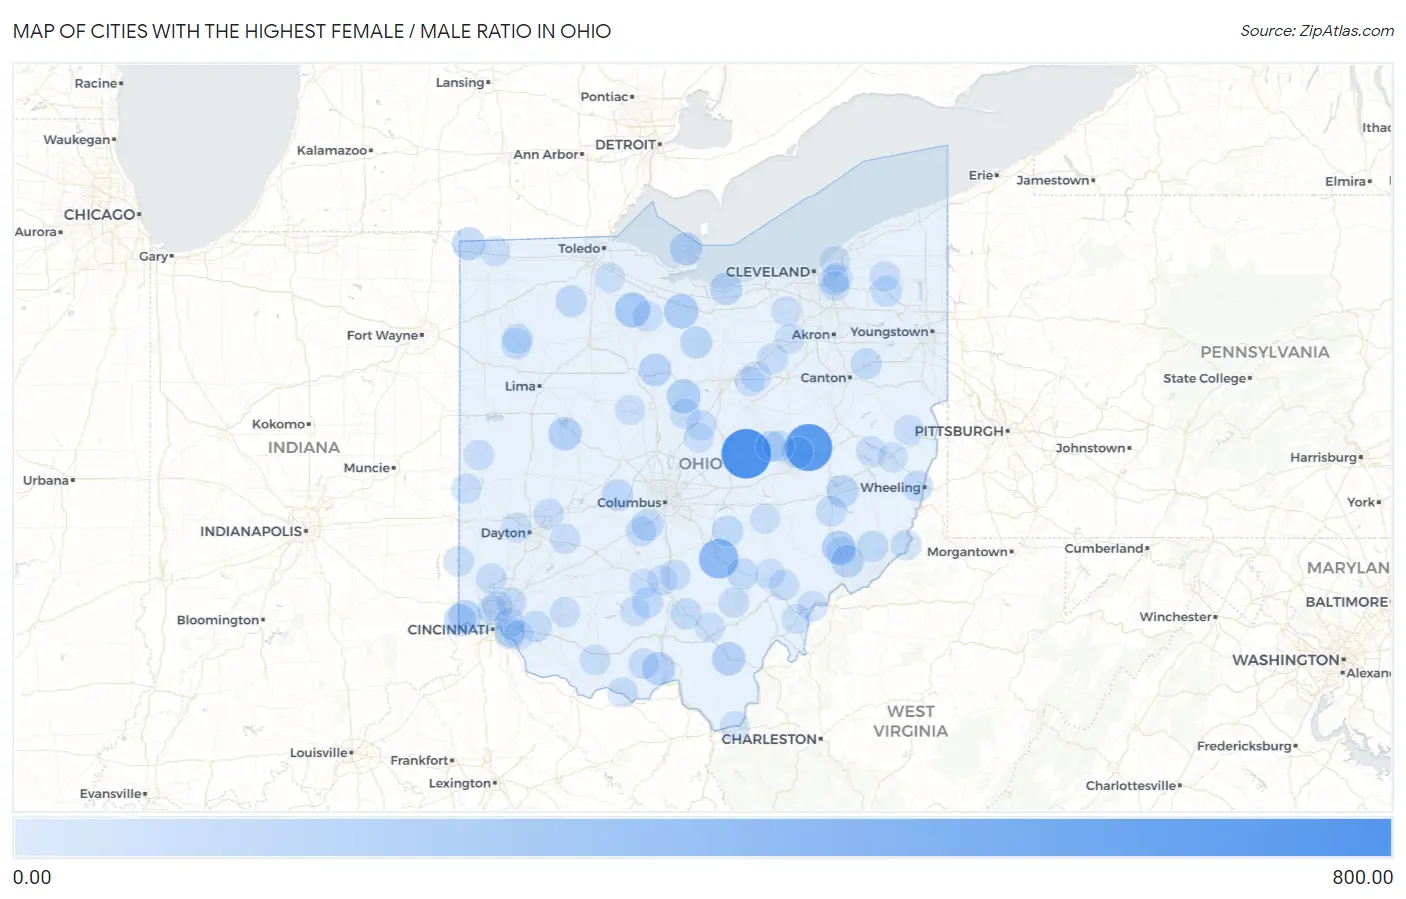The width and height of the screenshot is (1406, 899).
Task: Click the Jamestown city label
Action: (1053, 181)
